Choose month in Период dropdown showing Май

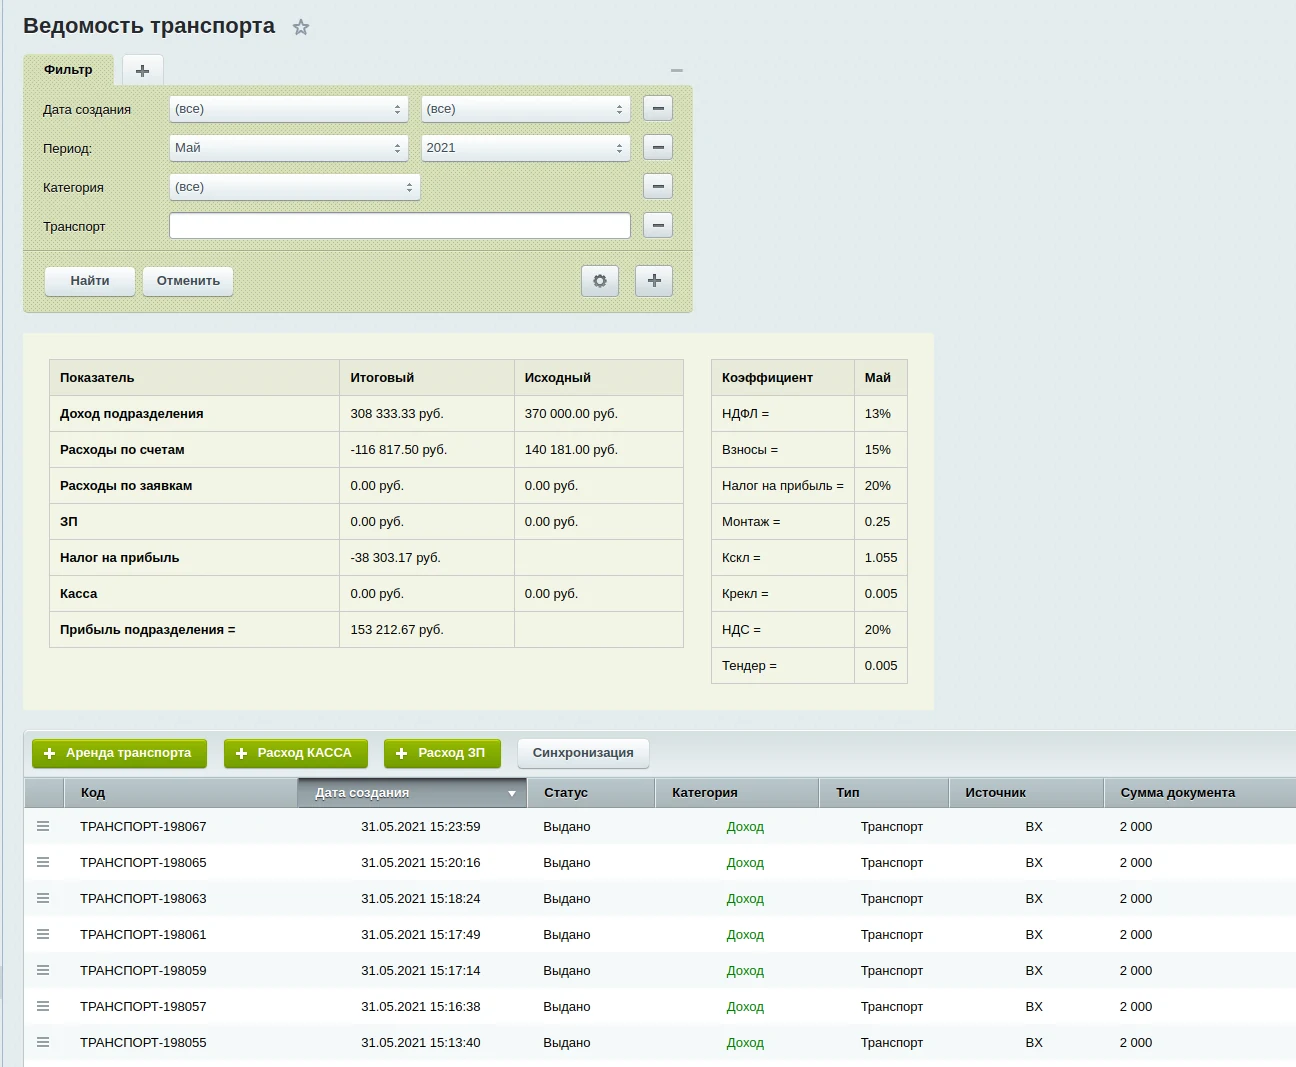289,148
